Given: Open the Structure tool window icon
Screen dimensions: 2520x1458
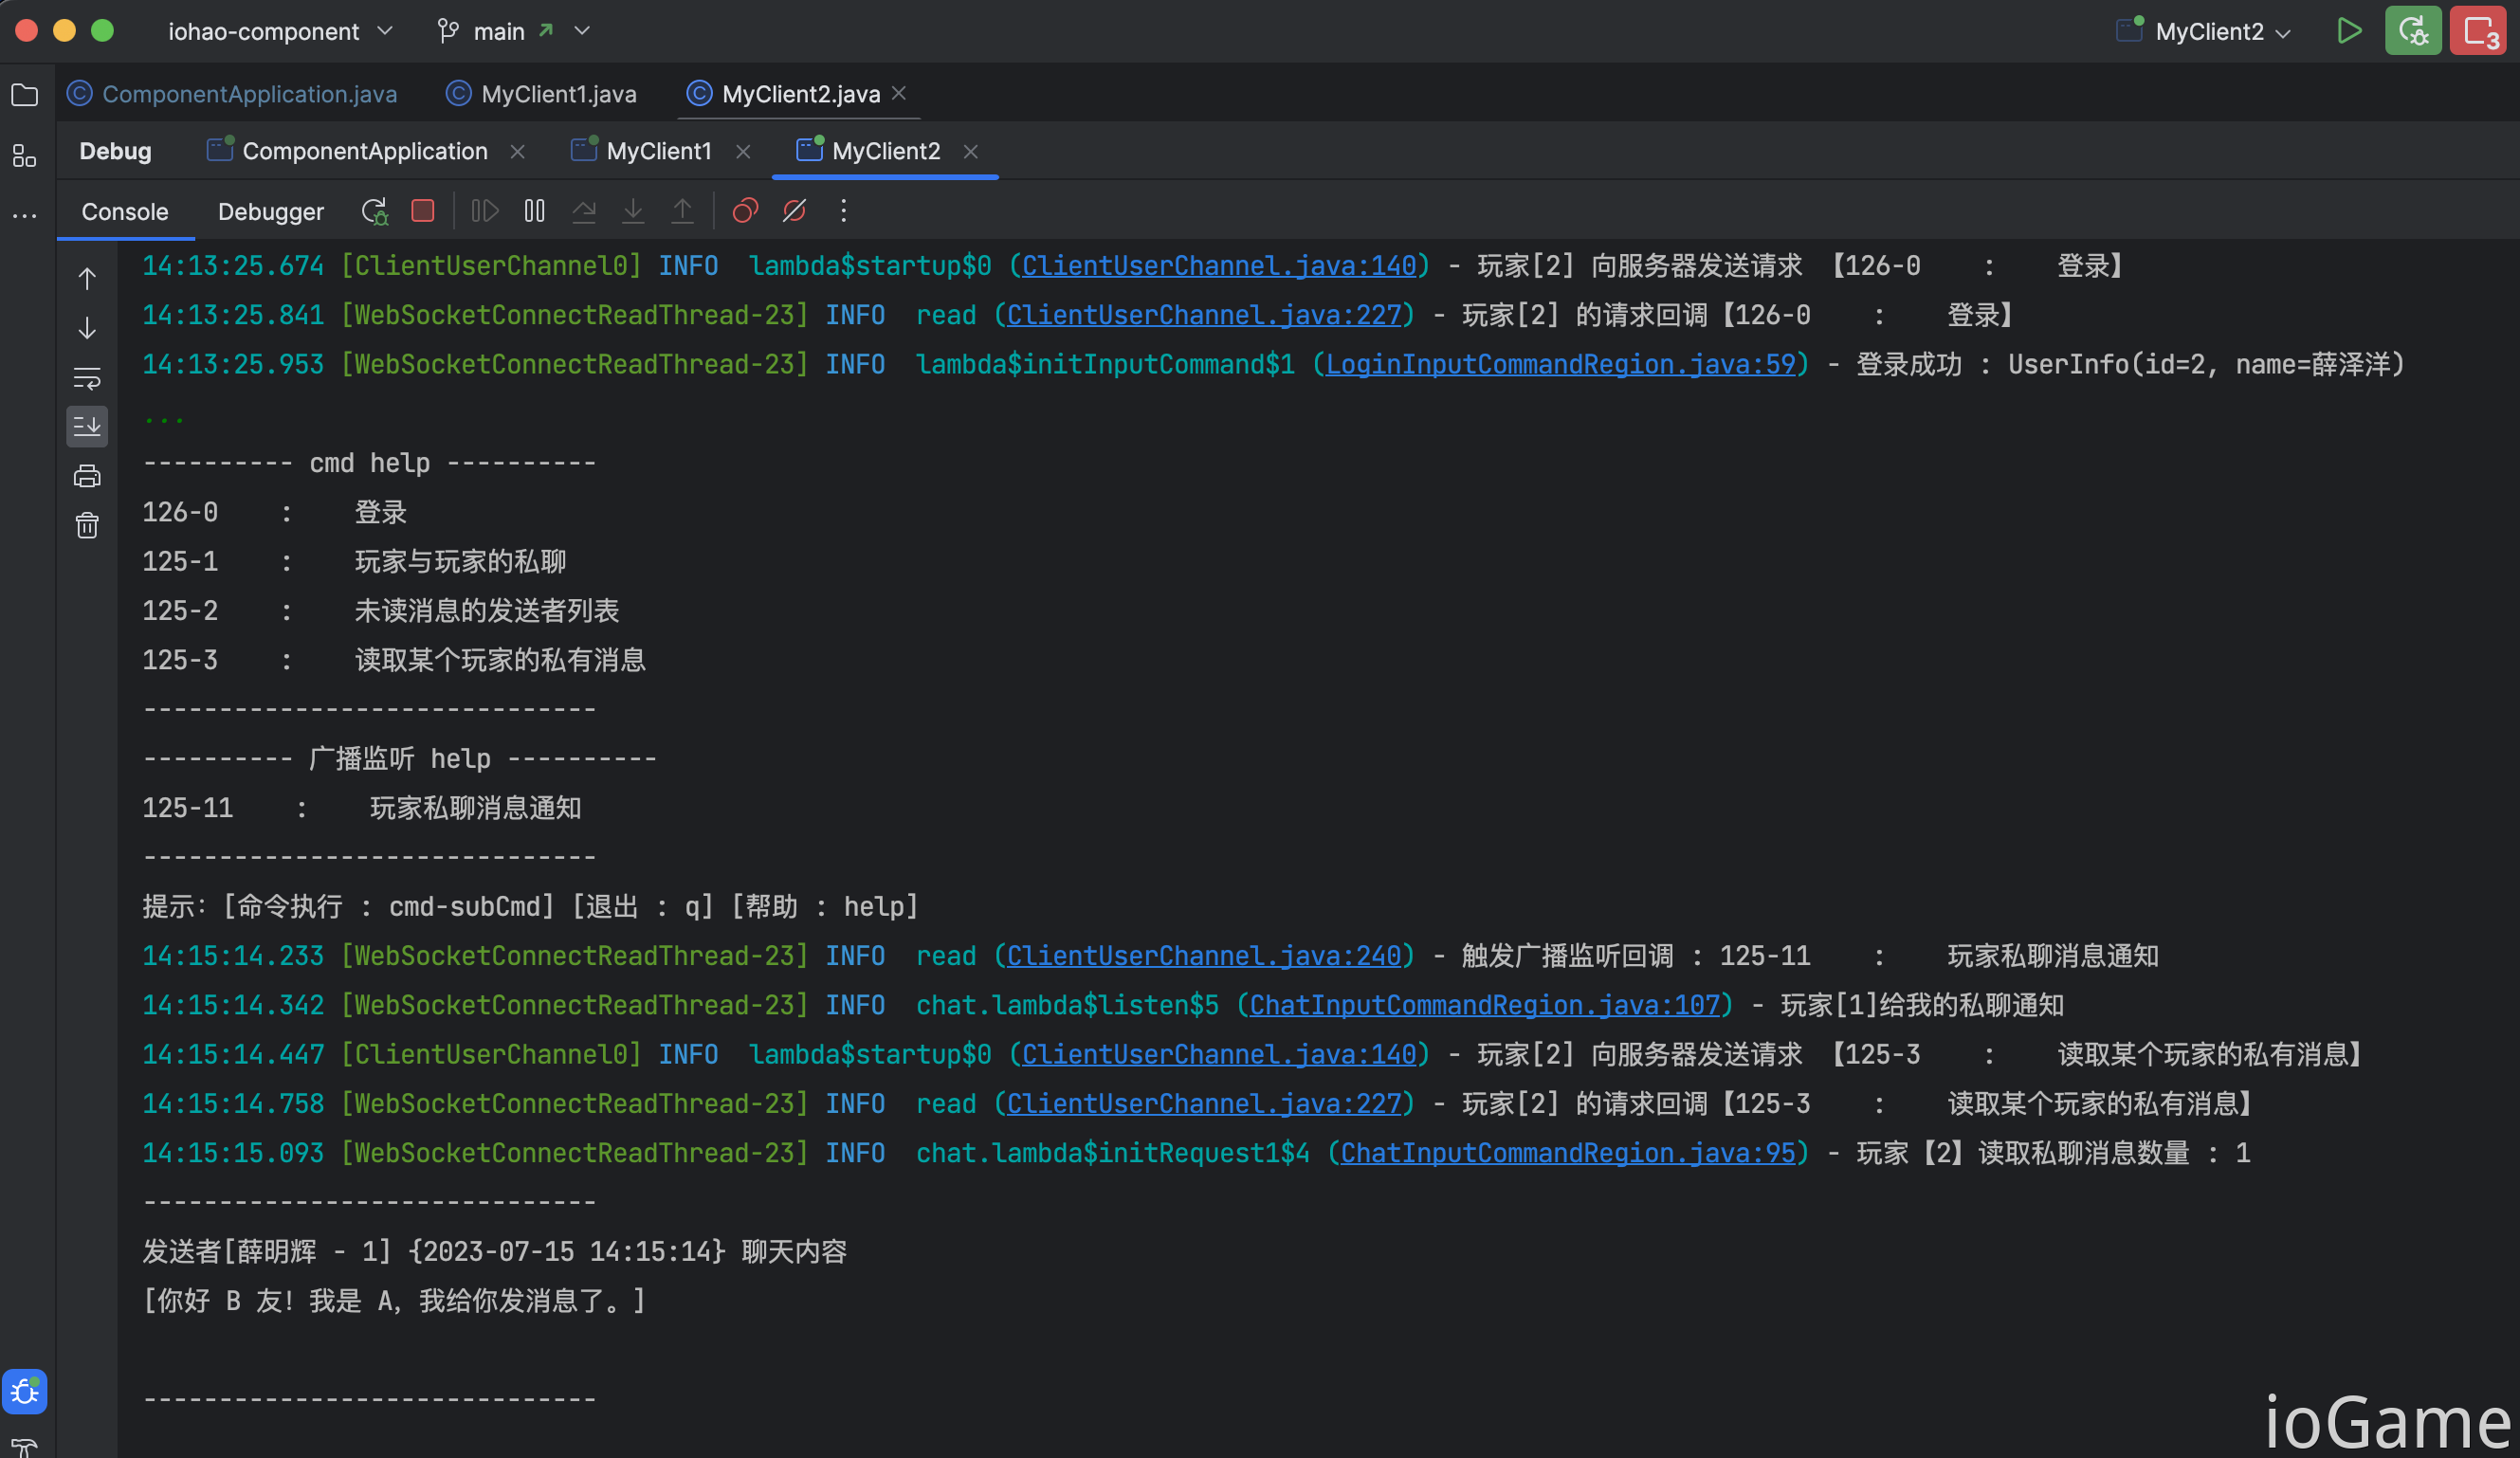Looking at the screenshot, I should click(x=25, y=156).
